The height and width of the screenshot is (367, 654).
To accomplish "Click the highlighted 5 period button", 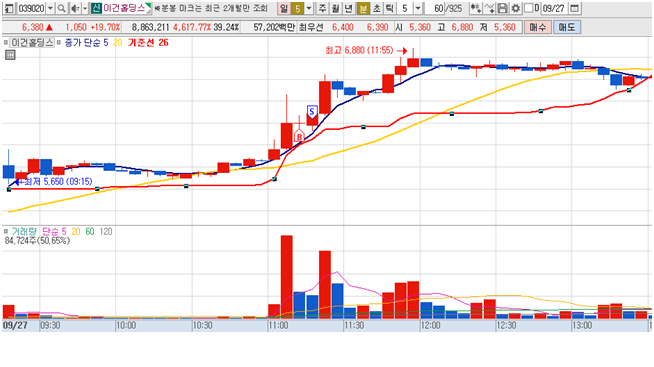I will click(x=297, y=8).
